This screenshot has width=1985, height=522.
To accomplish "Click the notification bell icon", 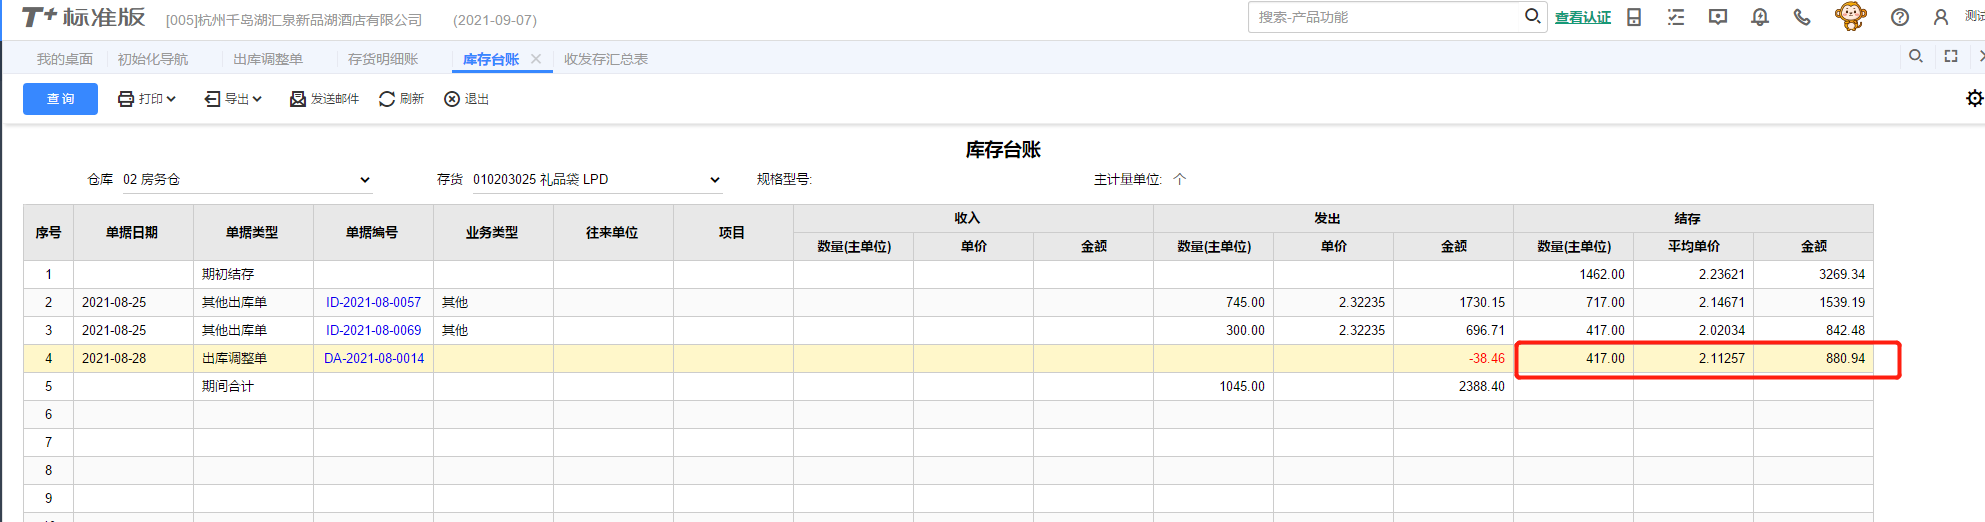I will click(1760, 17).
